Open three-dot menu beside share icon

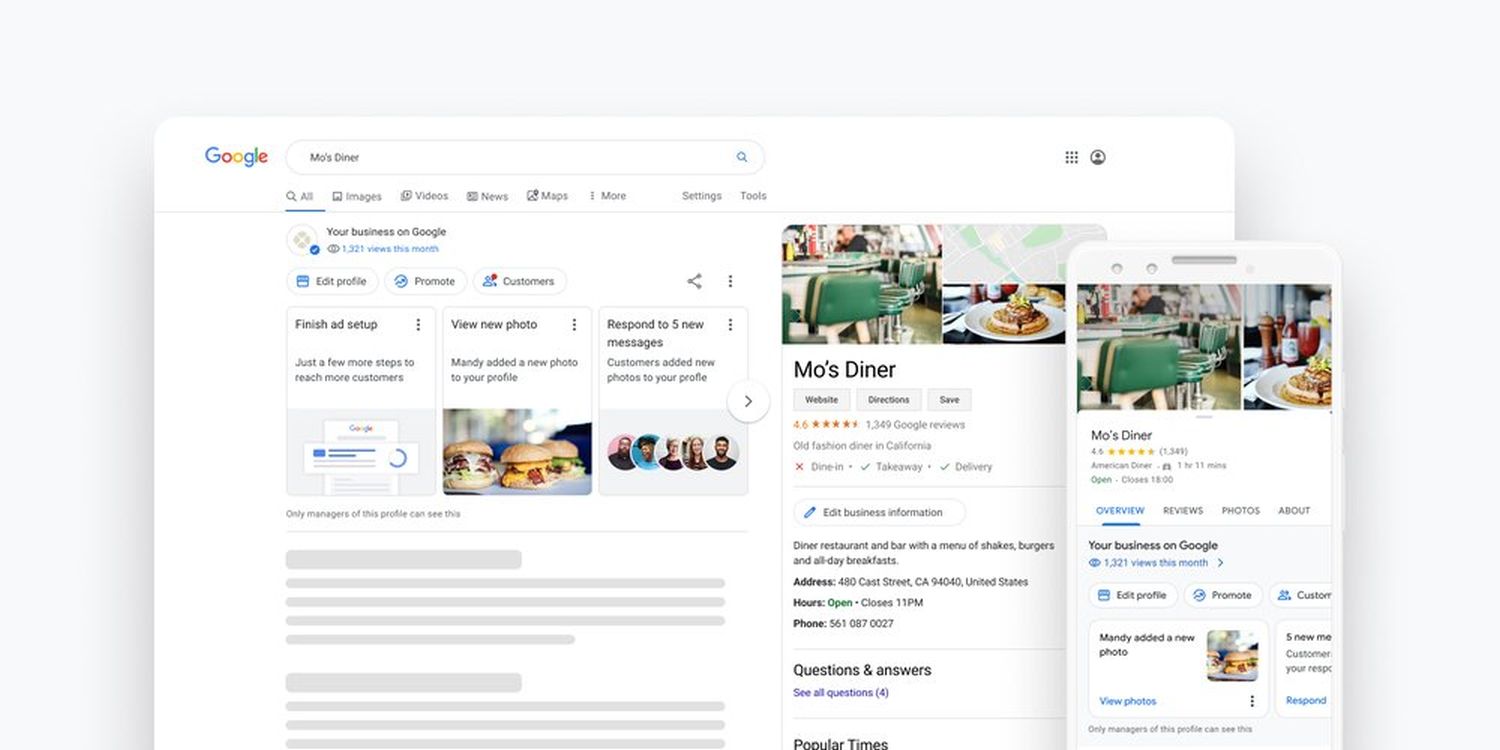[730, 281]
